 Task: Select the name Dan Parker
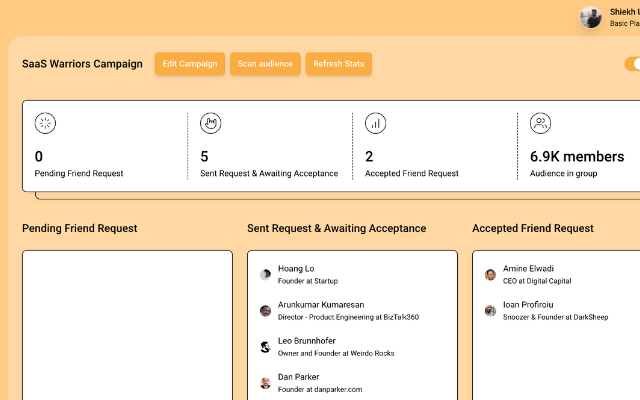click(x=298, y=377)
